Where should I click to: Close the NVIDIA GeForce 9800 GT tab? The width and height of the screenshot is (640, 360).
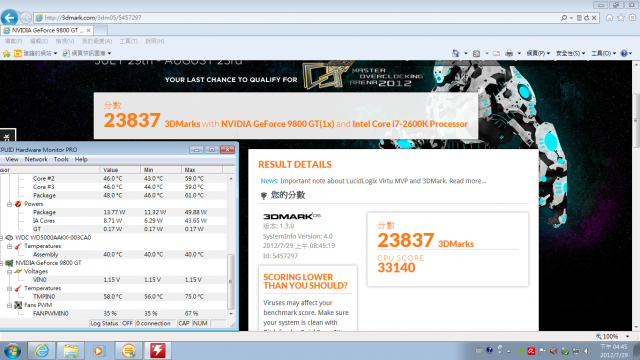click(x=89, y=31)
